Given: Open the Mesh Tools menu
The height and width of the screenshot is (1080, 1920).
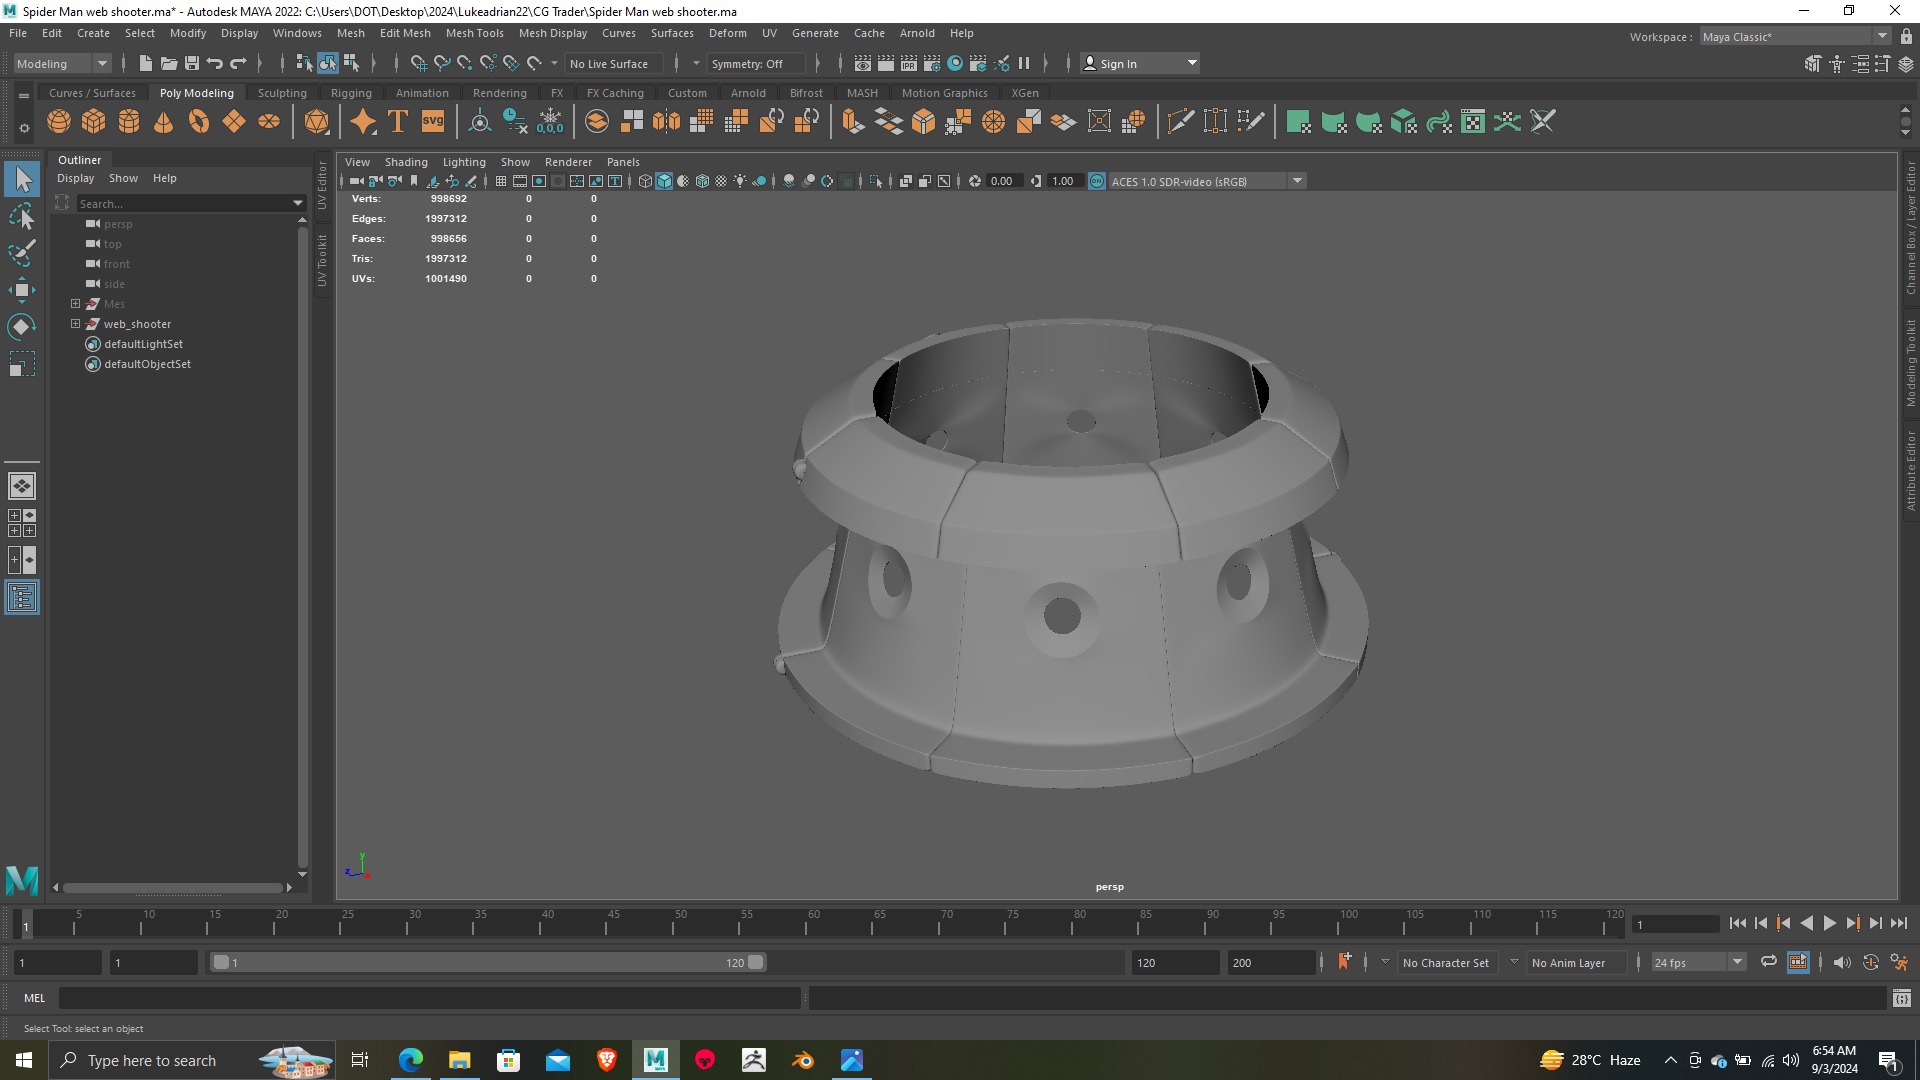Looking at the screenshot, I should tap(474, 33).
